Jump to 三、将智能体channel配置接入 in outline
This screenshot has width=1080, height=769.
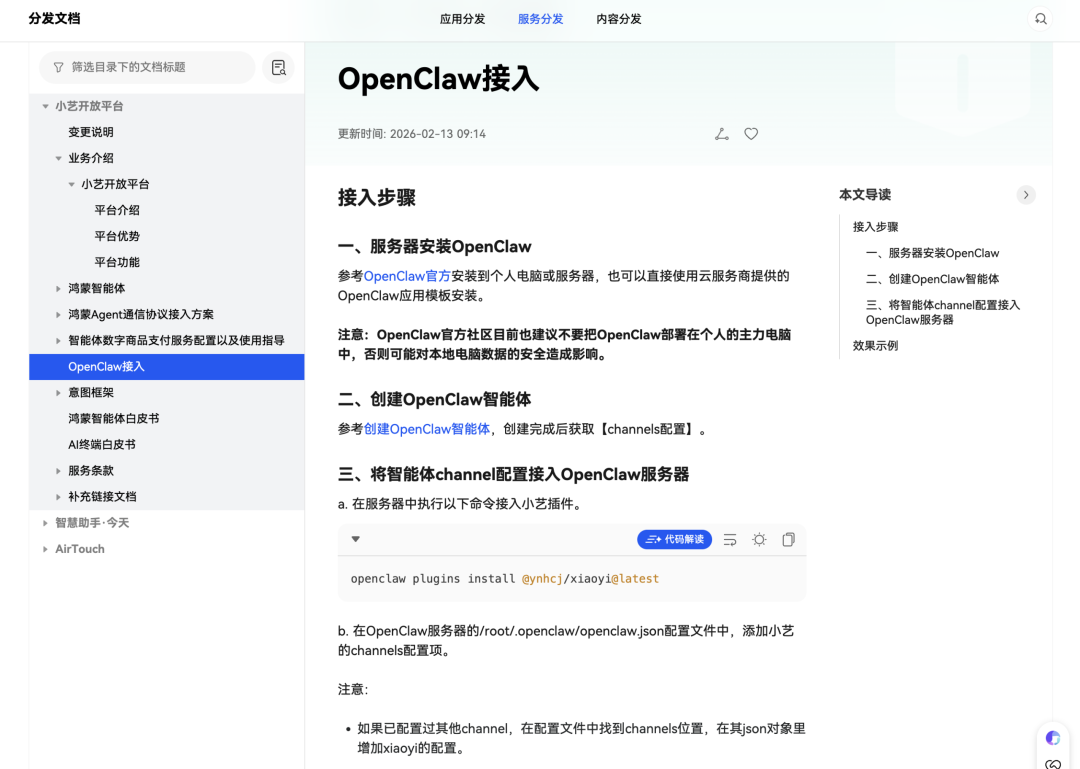click(x=943, y=312)
